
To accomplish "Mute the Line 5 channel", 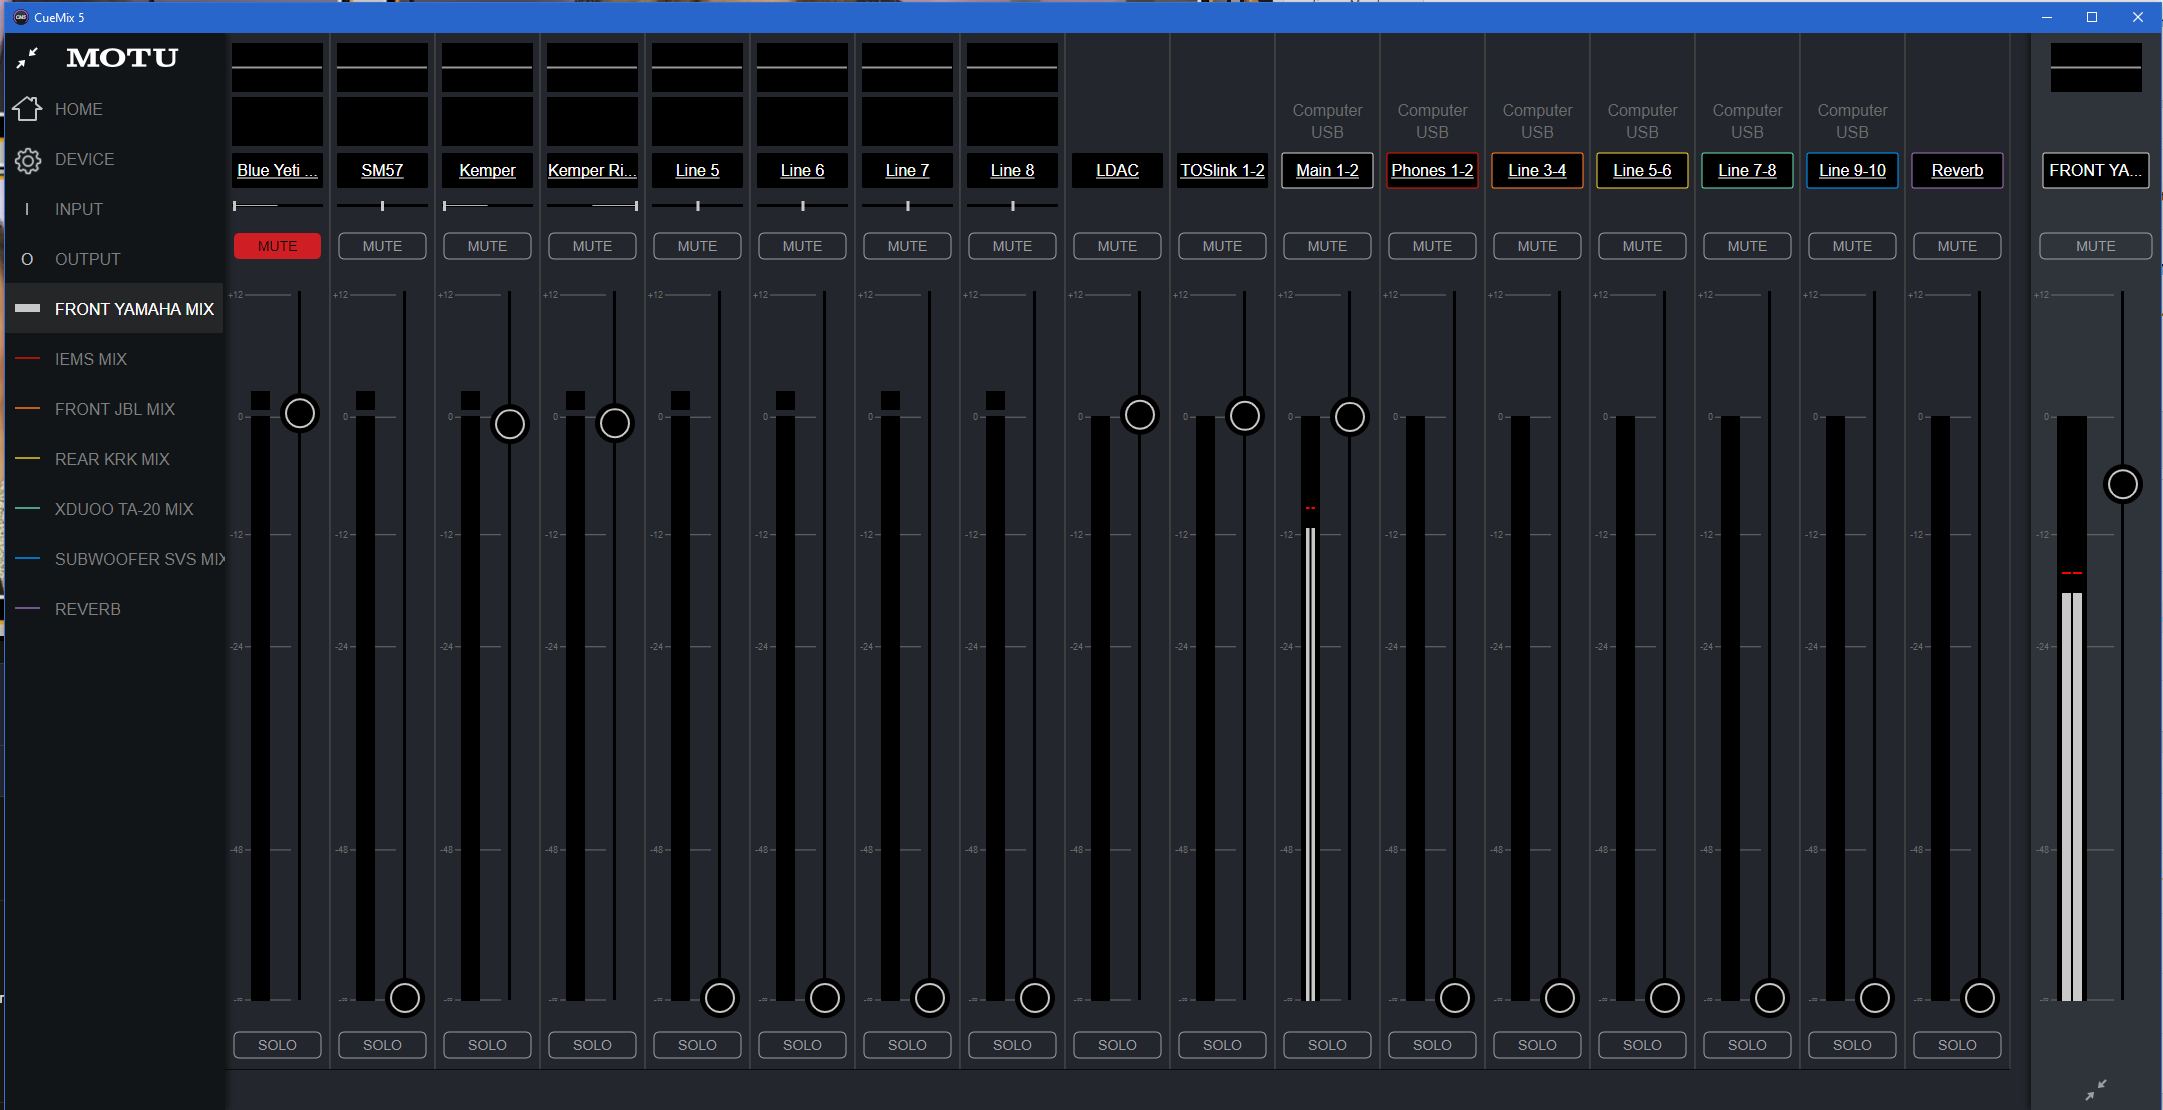I will (x=697, y=246).
